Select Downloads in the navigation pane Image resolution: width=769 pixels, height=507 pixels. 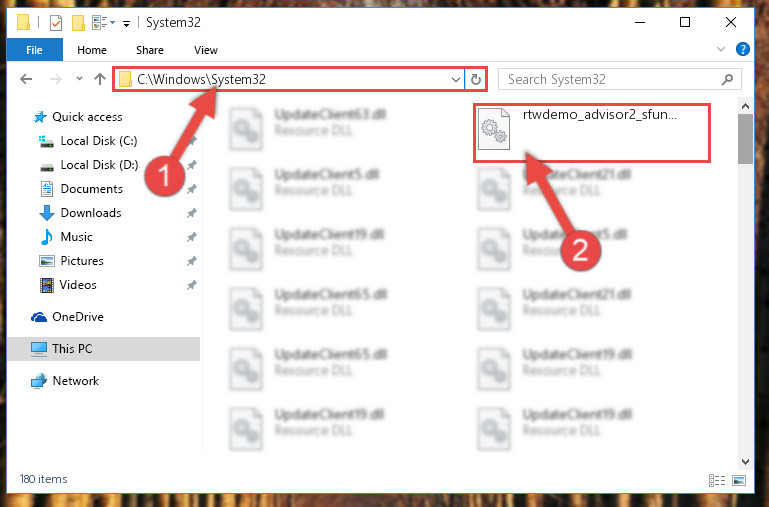pyautogui.click(x=91, y=213)
